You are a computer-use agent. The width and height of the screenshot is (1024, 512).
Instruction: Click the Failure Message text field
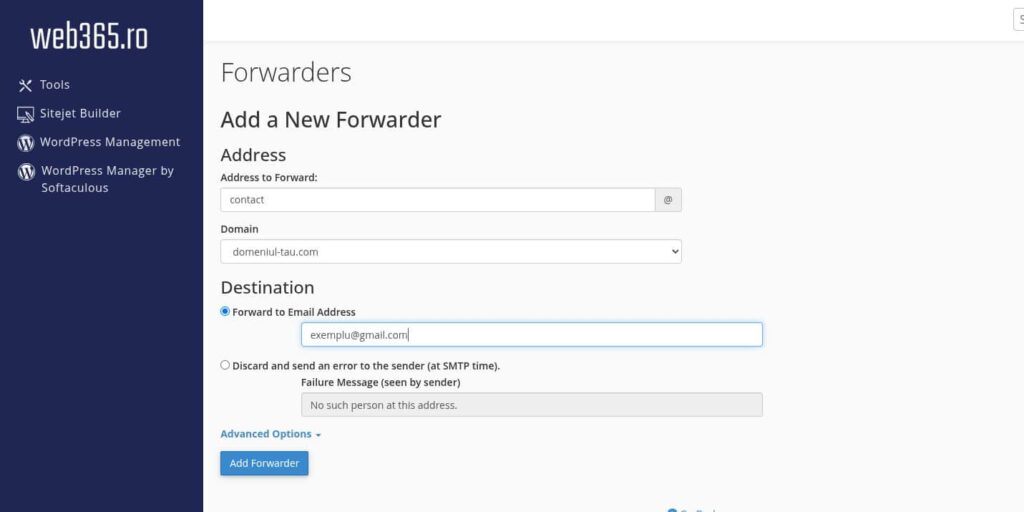click(x=531, y=405)
